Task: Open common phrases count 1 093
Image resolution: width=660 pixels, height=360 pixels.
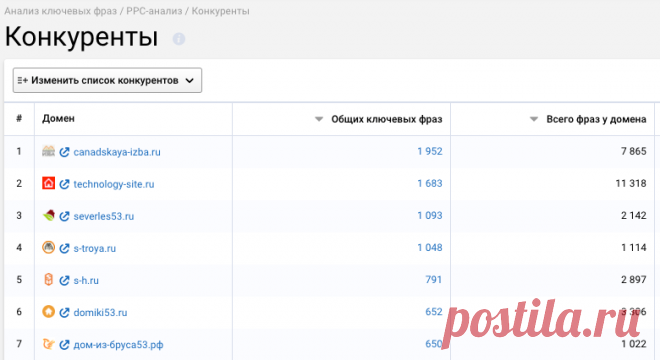Action: [x=430, y=216]
